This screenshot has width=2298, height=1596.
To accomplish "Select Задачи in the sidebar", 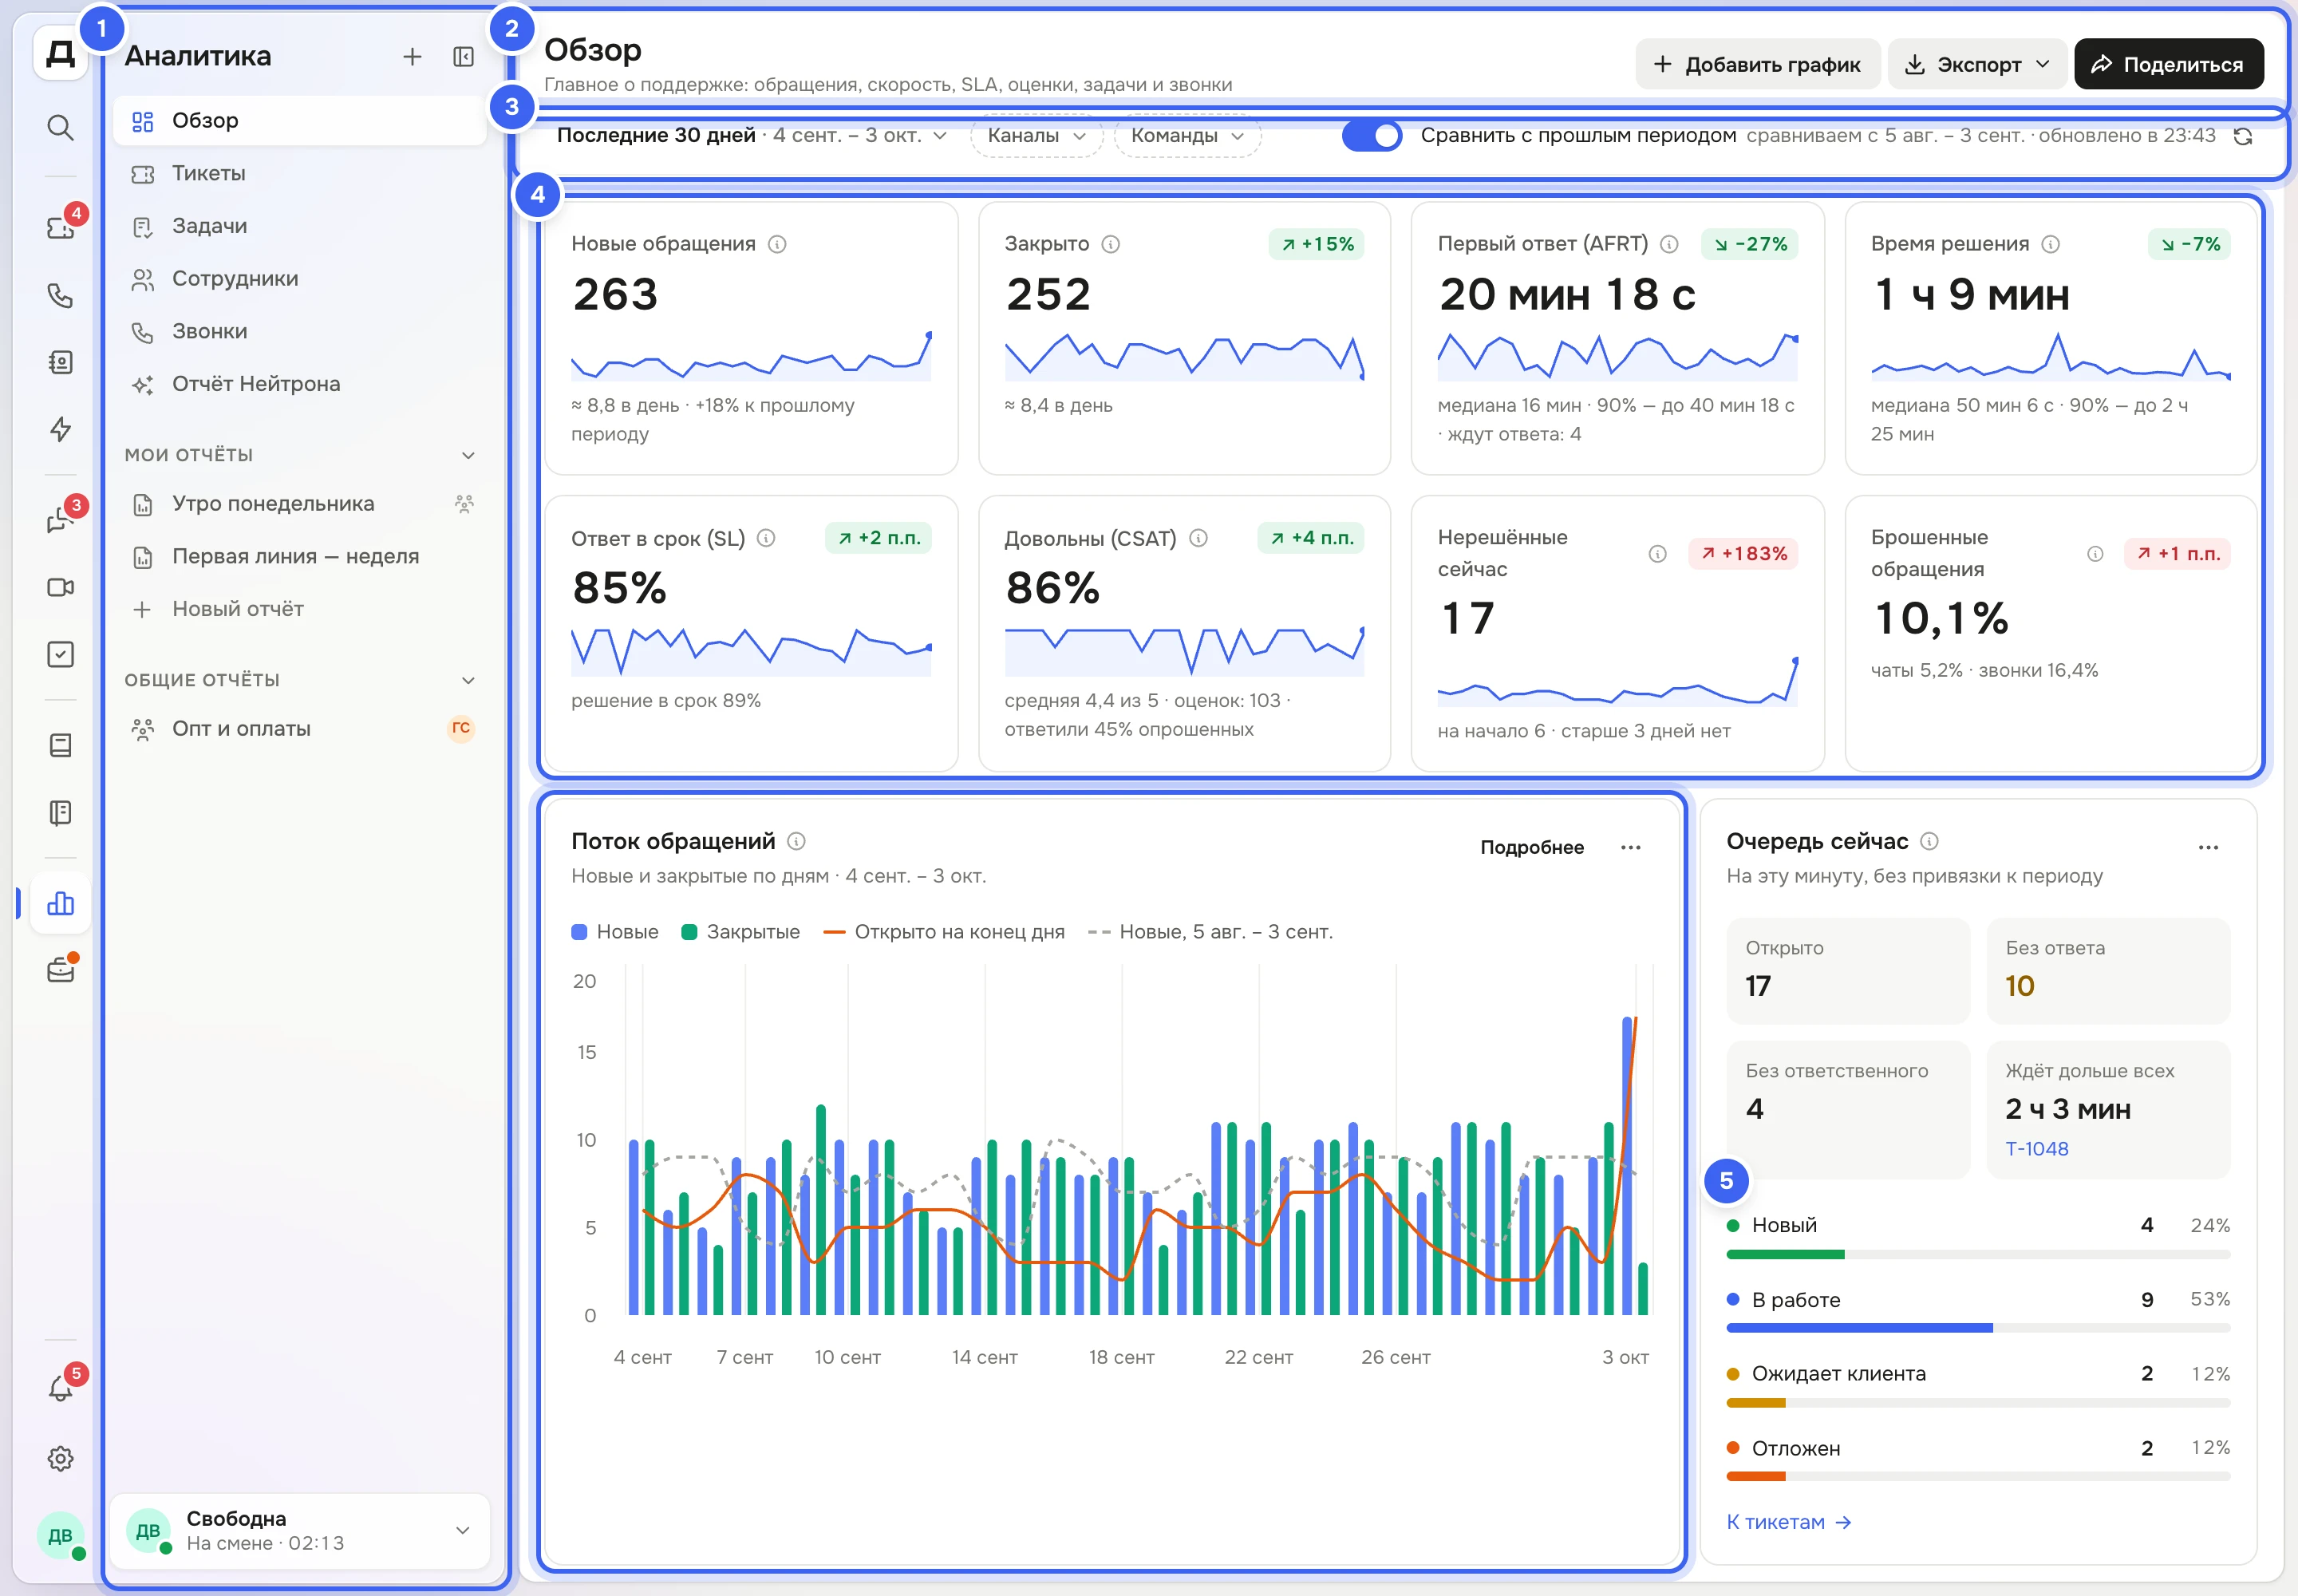I will coord(300,226).
